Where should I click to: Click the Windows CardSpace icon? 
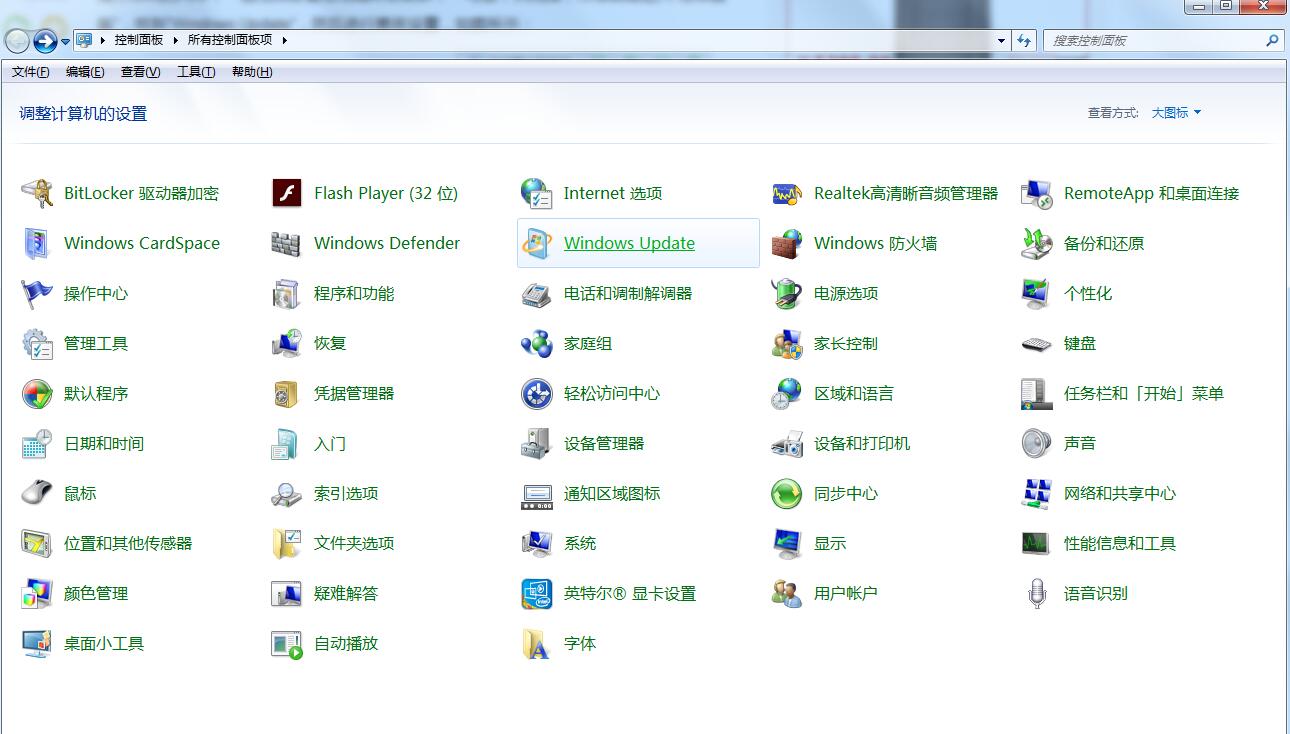[37, 243]
